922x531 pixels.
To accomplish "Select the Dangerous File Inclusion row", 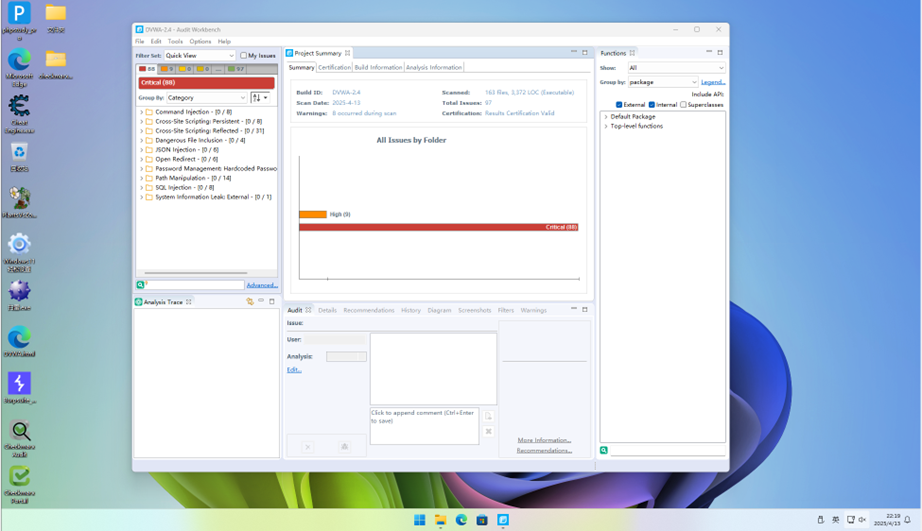I will pos(200,141).
